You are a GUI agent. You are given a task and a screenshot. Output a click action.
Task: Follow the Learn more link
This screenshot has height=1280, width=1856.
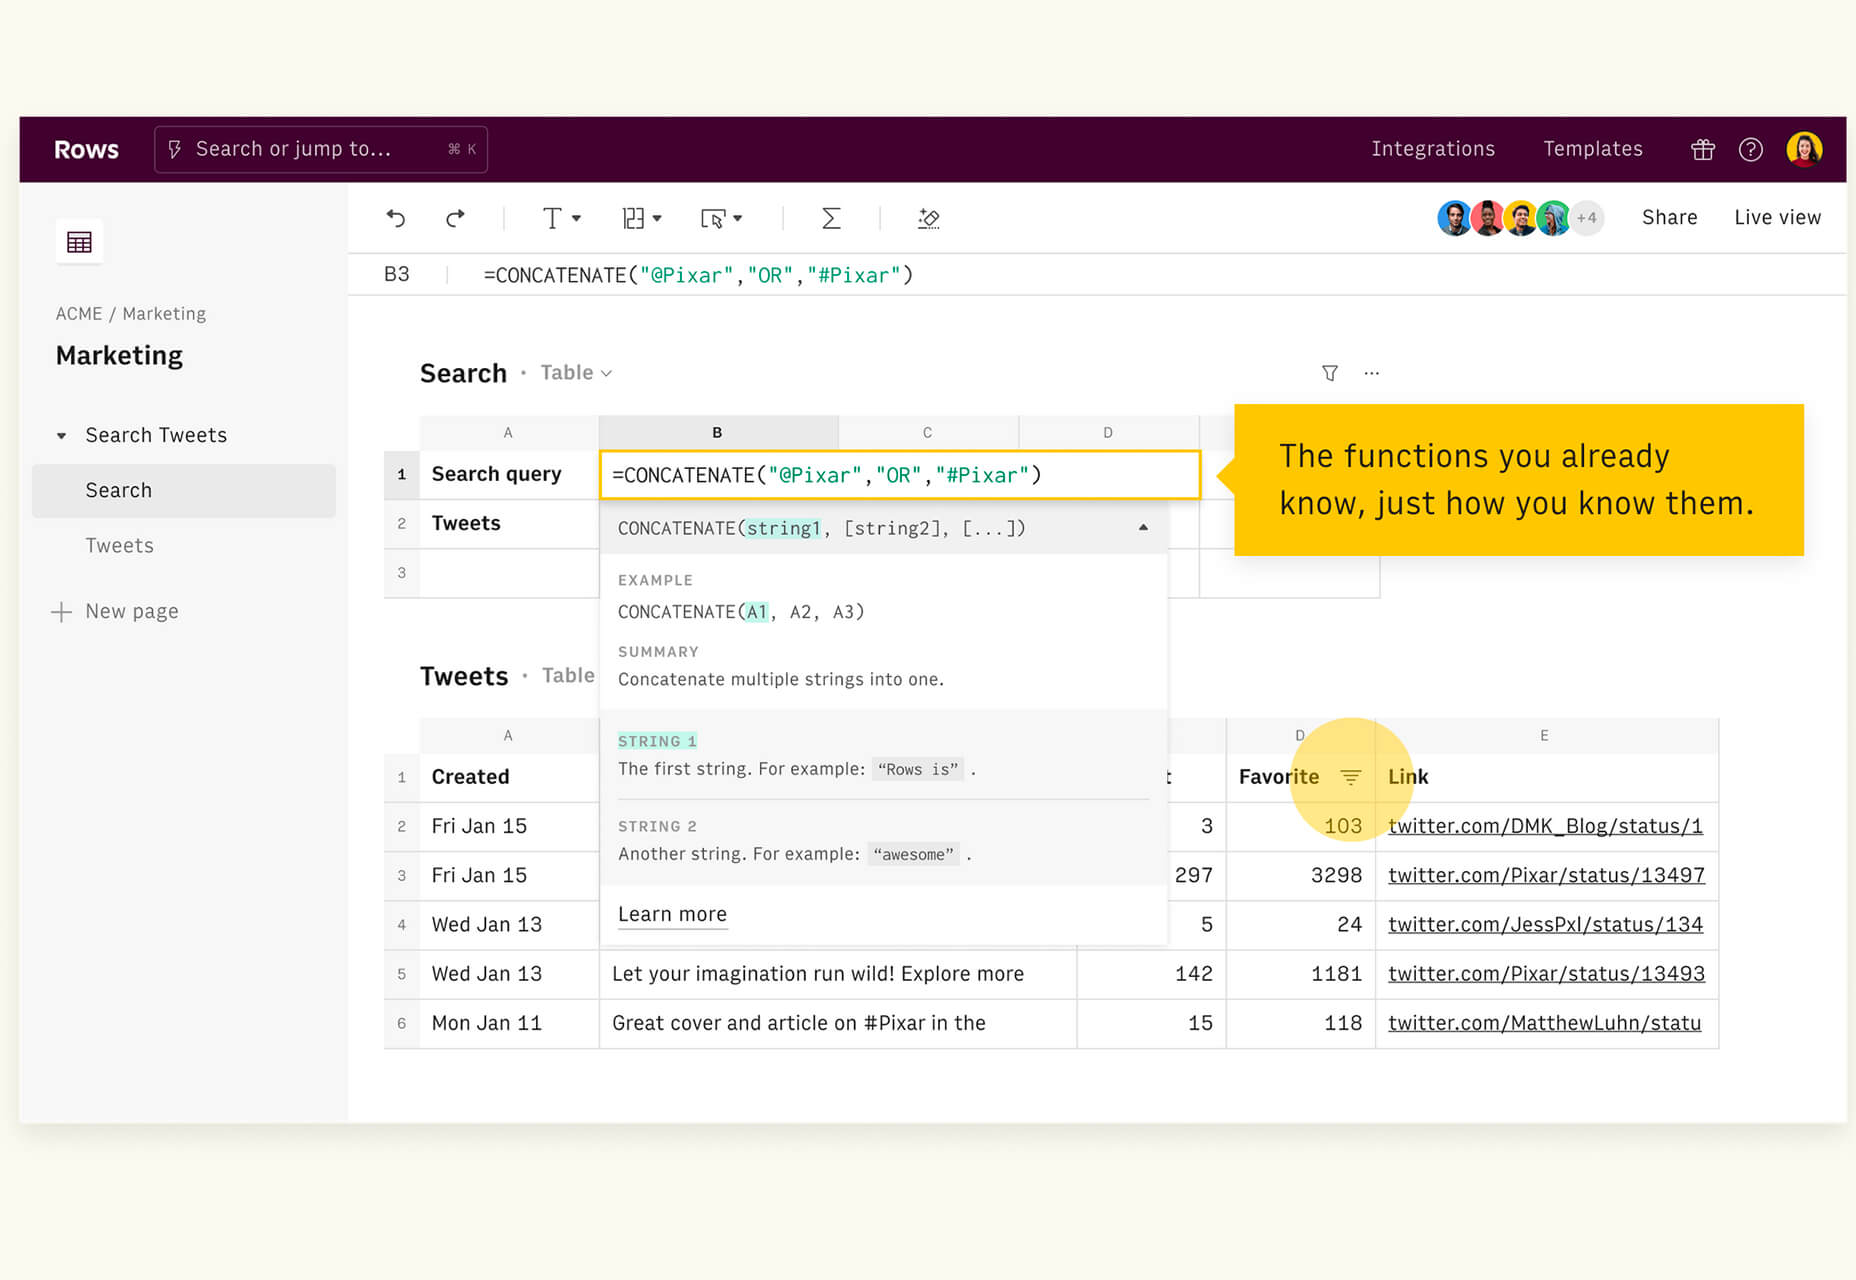[672, 914]
